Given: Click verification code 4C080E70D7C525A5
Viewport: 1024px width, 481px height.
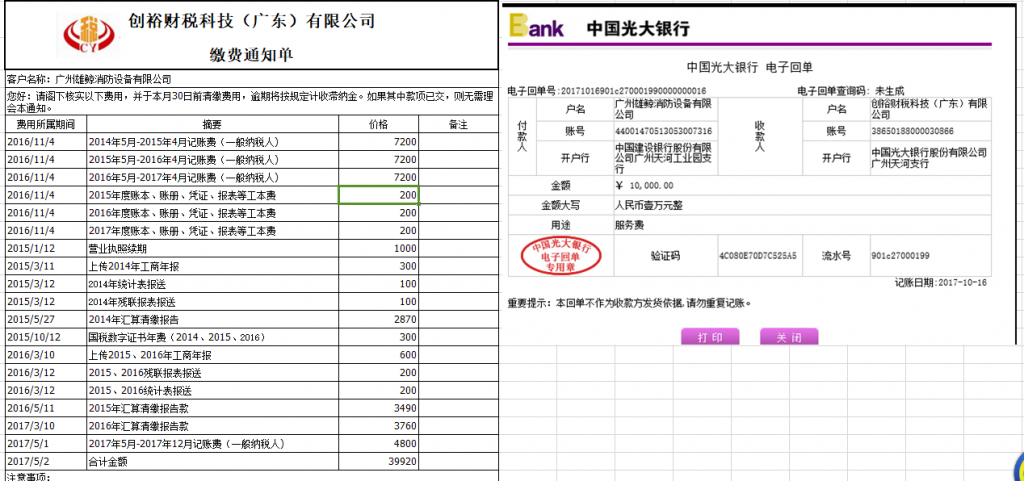Looking at the screenshot, I should (x=758, y=256).
